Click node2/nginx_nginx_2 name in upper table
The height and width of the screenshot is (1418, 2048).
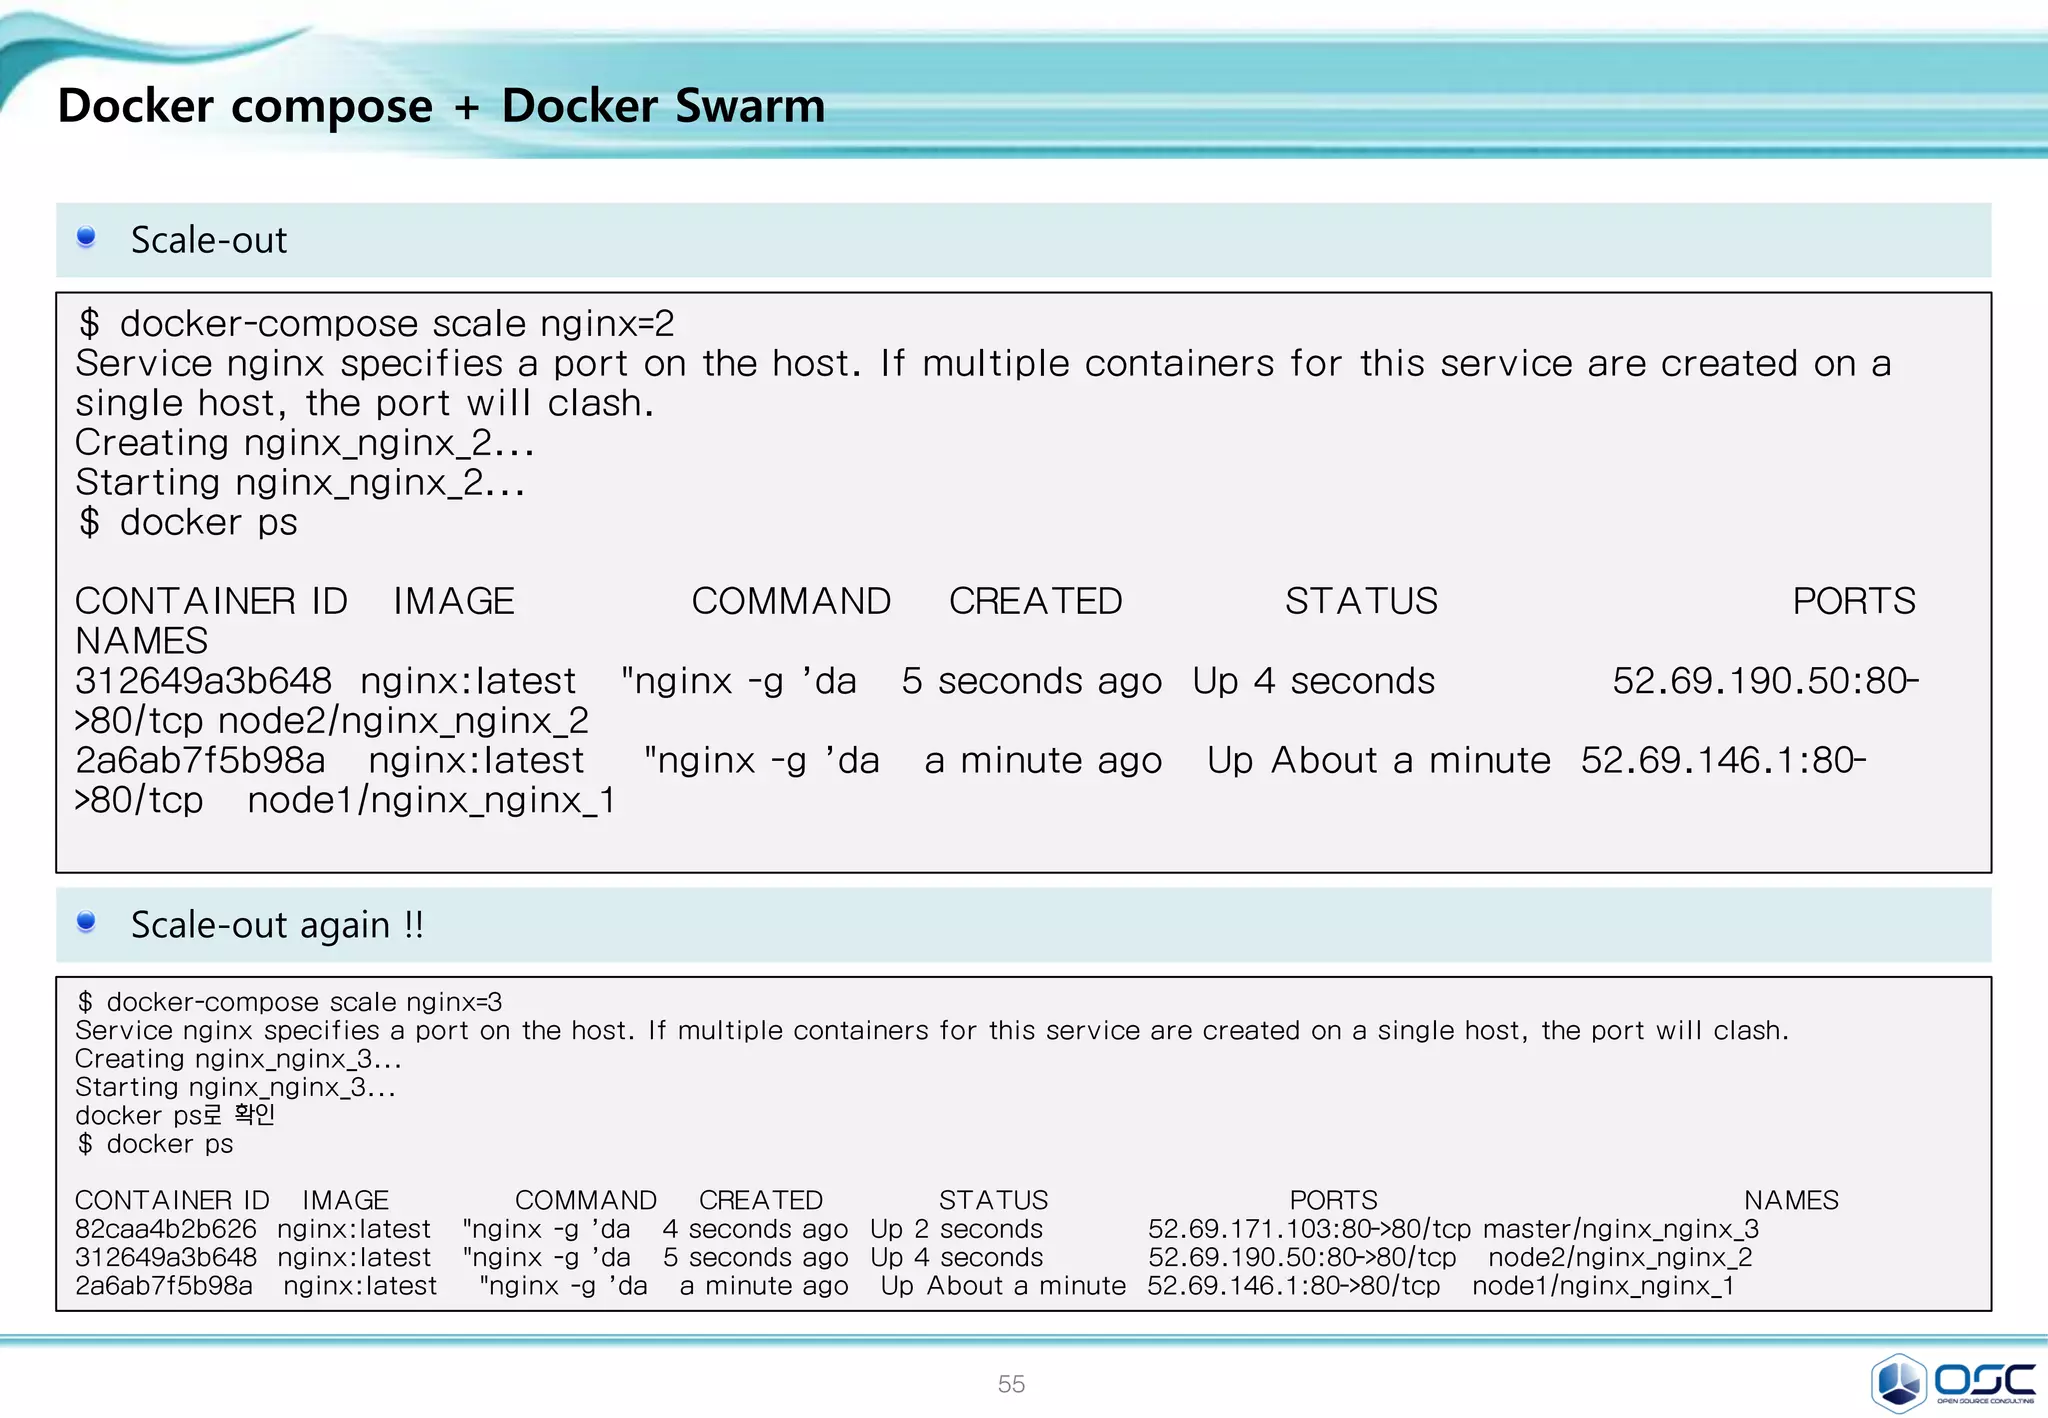point(403,721)
